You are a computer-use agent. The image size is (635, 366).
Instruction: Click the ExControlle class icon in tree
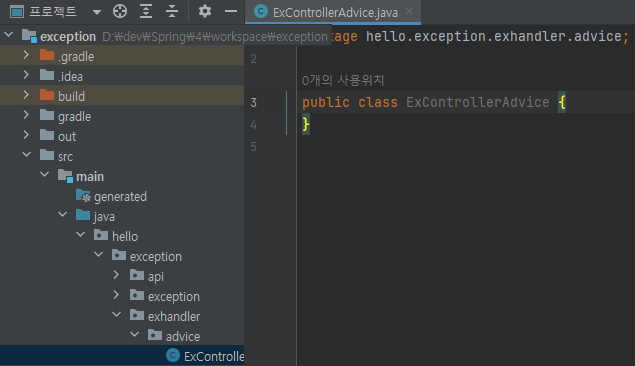[173, 355]
